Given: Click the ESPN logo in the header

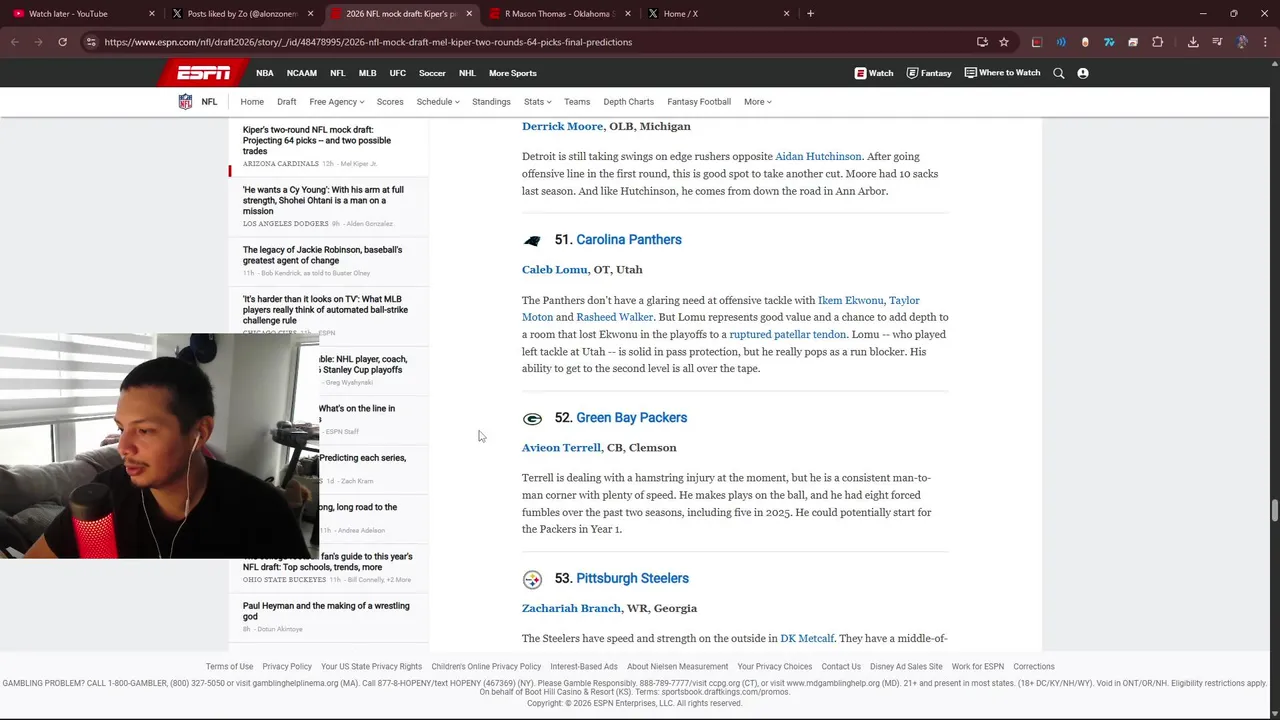Looking at the screenshot, I should point(204,73).
